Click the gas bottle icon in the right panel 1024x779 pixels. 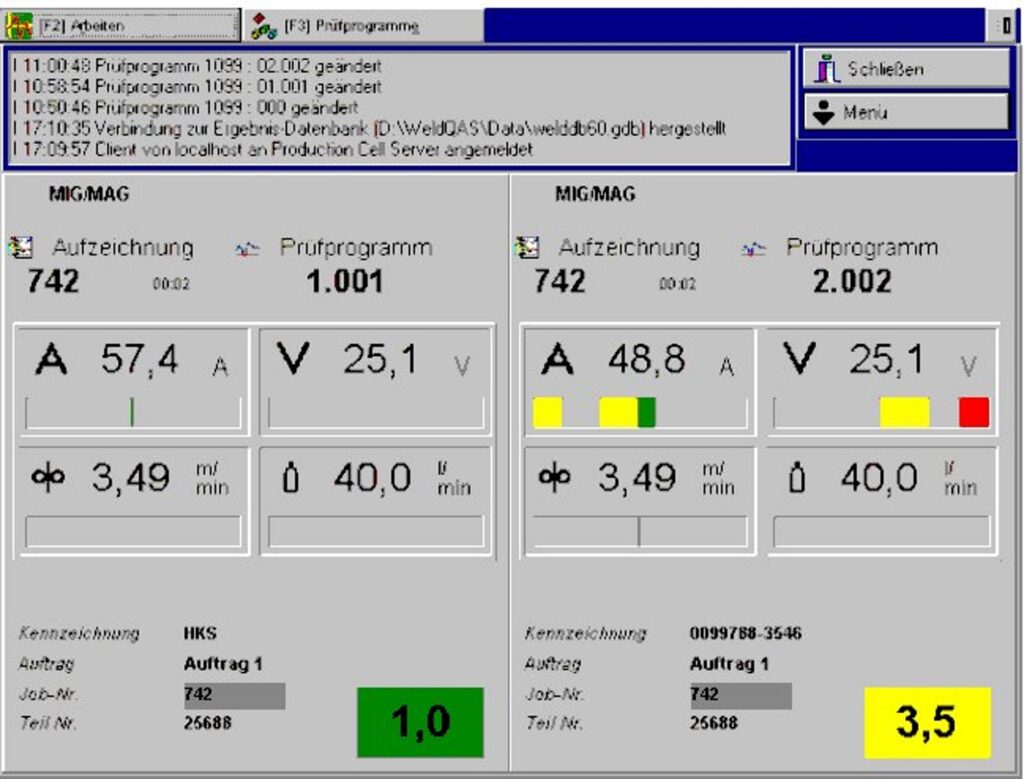(797, 480)
